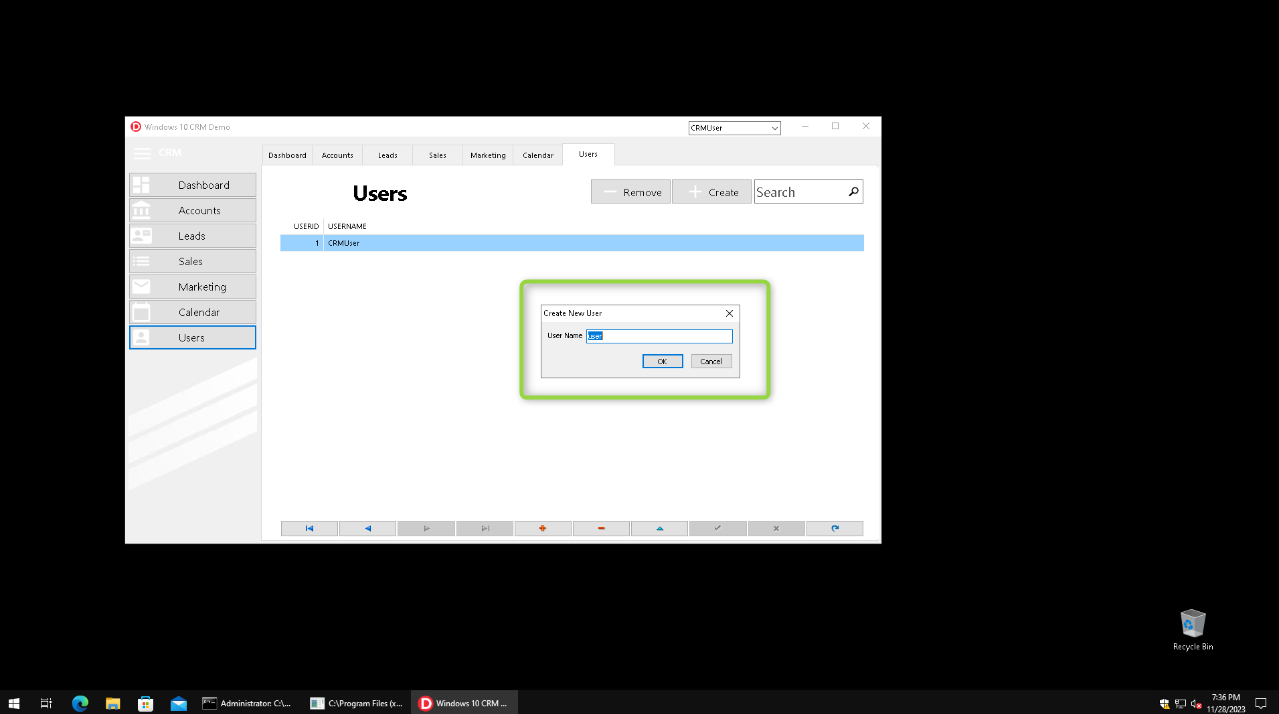Open Calendar from the sidebar

[x=192, y=312]
